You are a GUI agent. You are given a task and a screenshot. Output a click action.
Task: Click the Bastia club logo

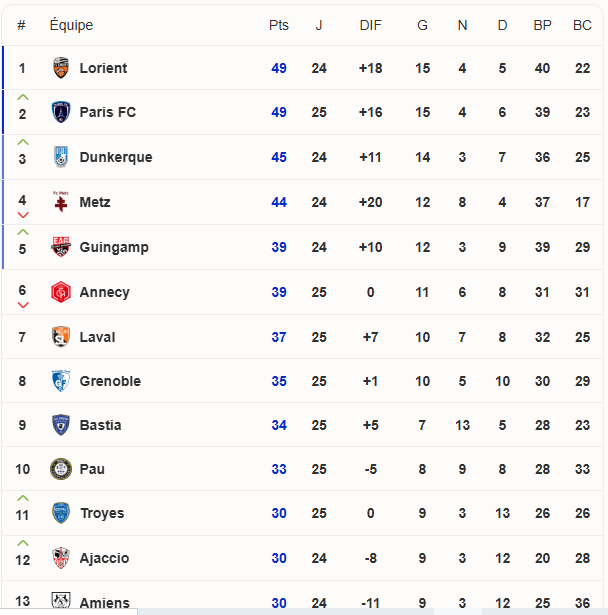click(x=61, y=425)
